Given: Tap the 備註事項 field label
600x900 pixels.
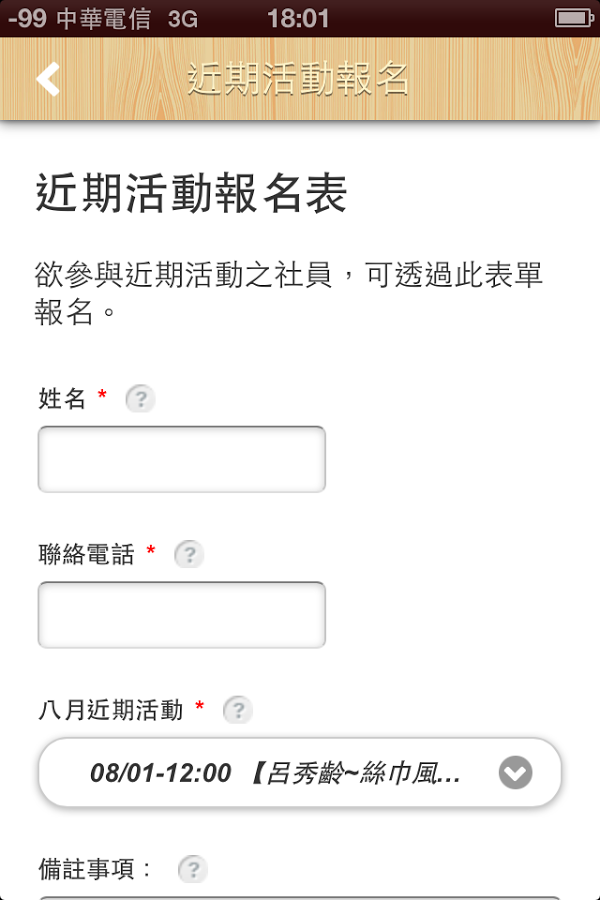Looking at the screenshot, I should [x=94, y=869].
